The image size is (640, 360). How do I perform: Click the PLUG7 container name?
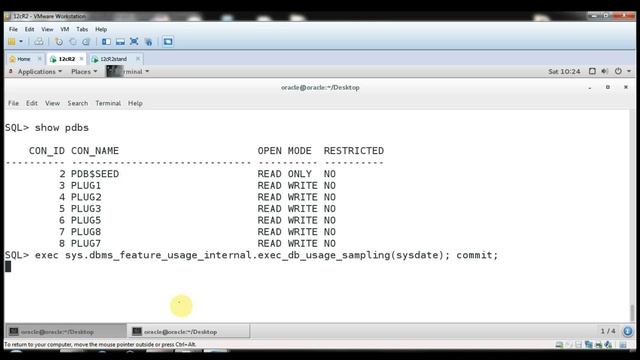tap(86, 244)
